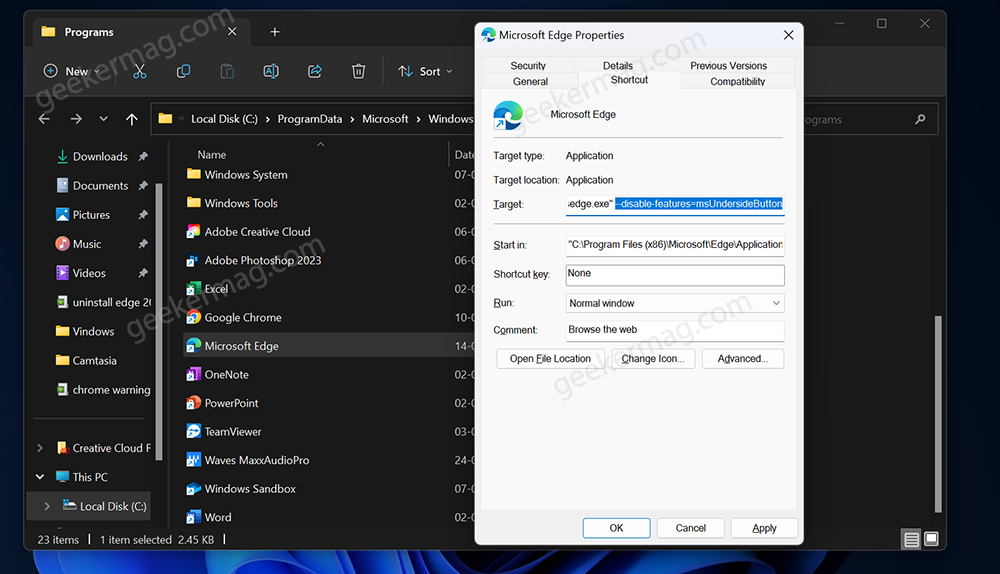Click OK in the Properties dialog
This screenshot has width=1000, height=574.
(x=616, y=528)
